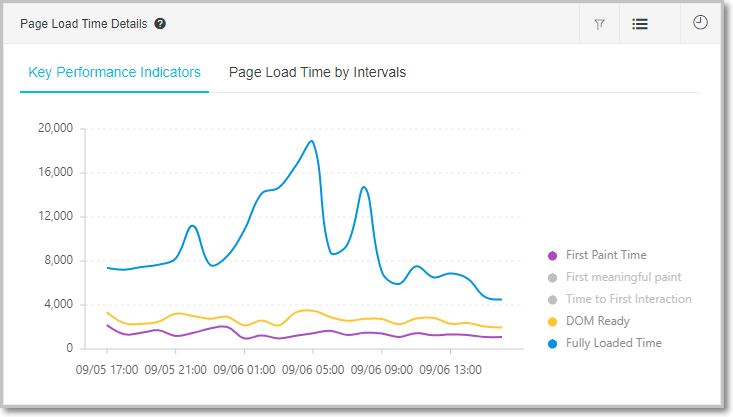Click the purple First Paint Time dot
The height and width of the screenshot is (417, 733).
click(552, 255)
